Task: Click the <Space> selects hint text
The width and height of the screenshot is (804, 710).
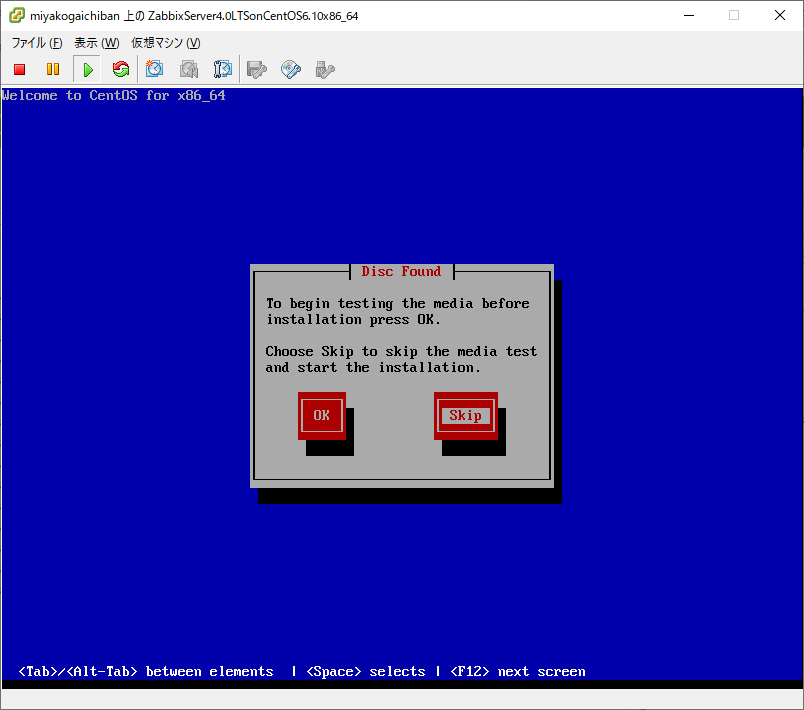Action: click(x=366, y=672)
